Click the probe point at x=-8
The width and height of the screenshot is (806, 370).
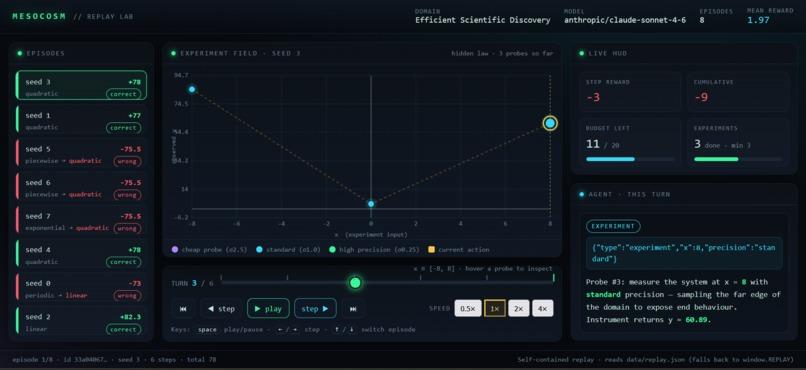point(192,89)
